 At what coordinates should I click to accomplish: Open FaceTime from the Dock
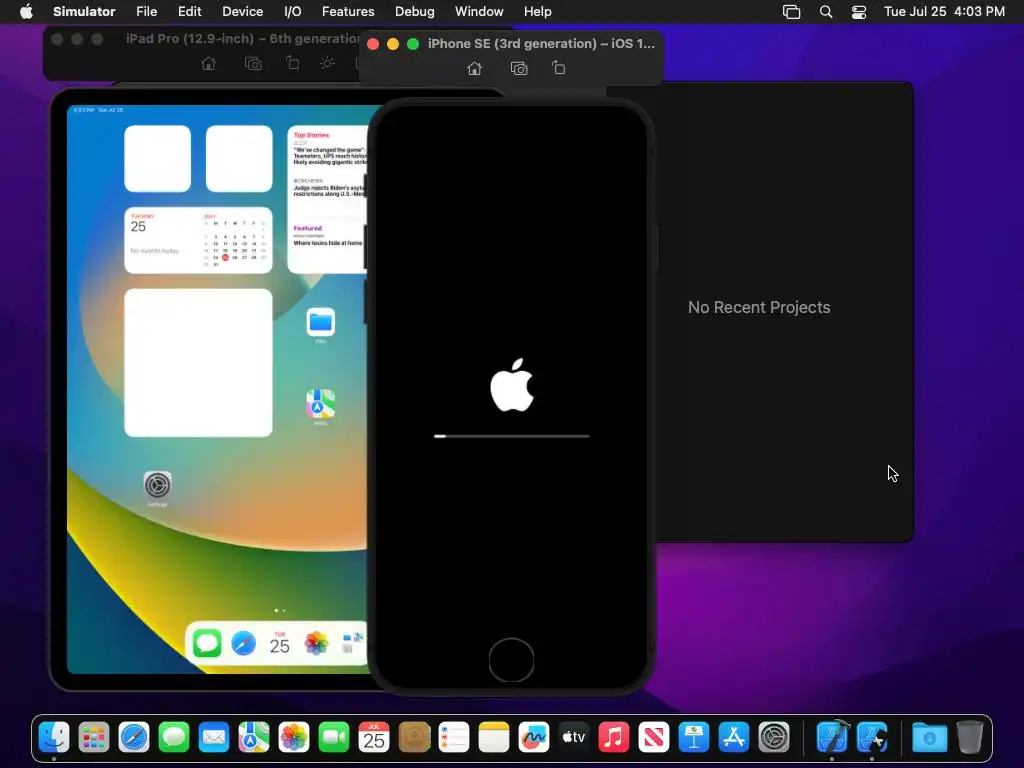334,738
